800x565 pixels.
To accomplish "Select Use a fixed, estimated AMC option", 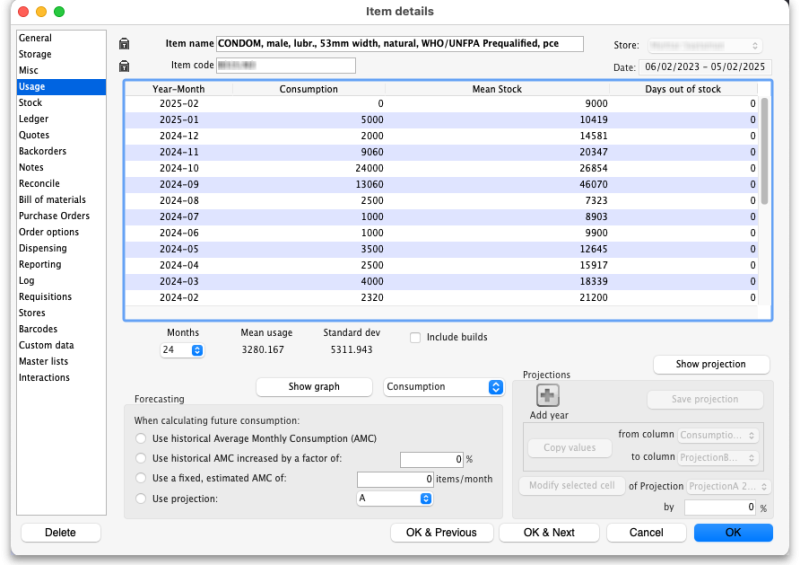I will (141, 479).
